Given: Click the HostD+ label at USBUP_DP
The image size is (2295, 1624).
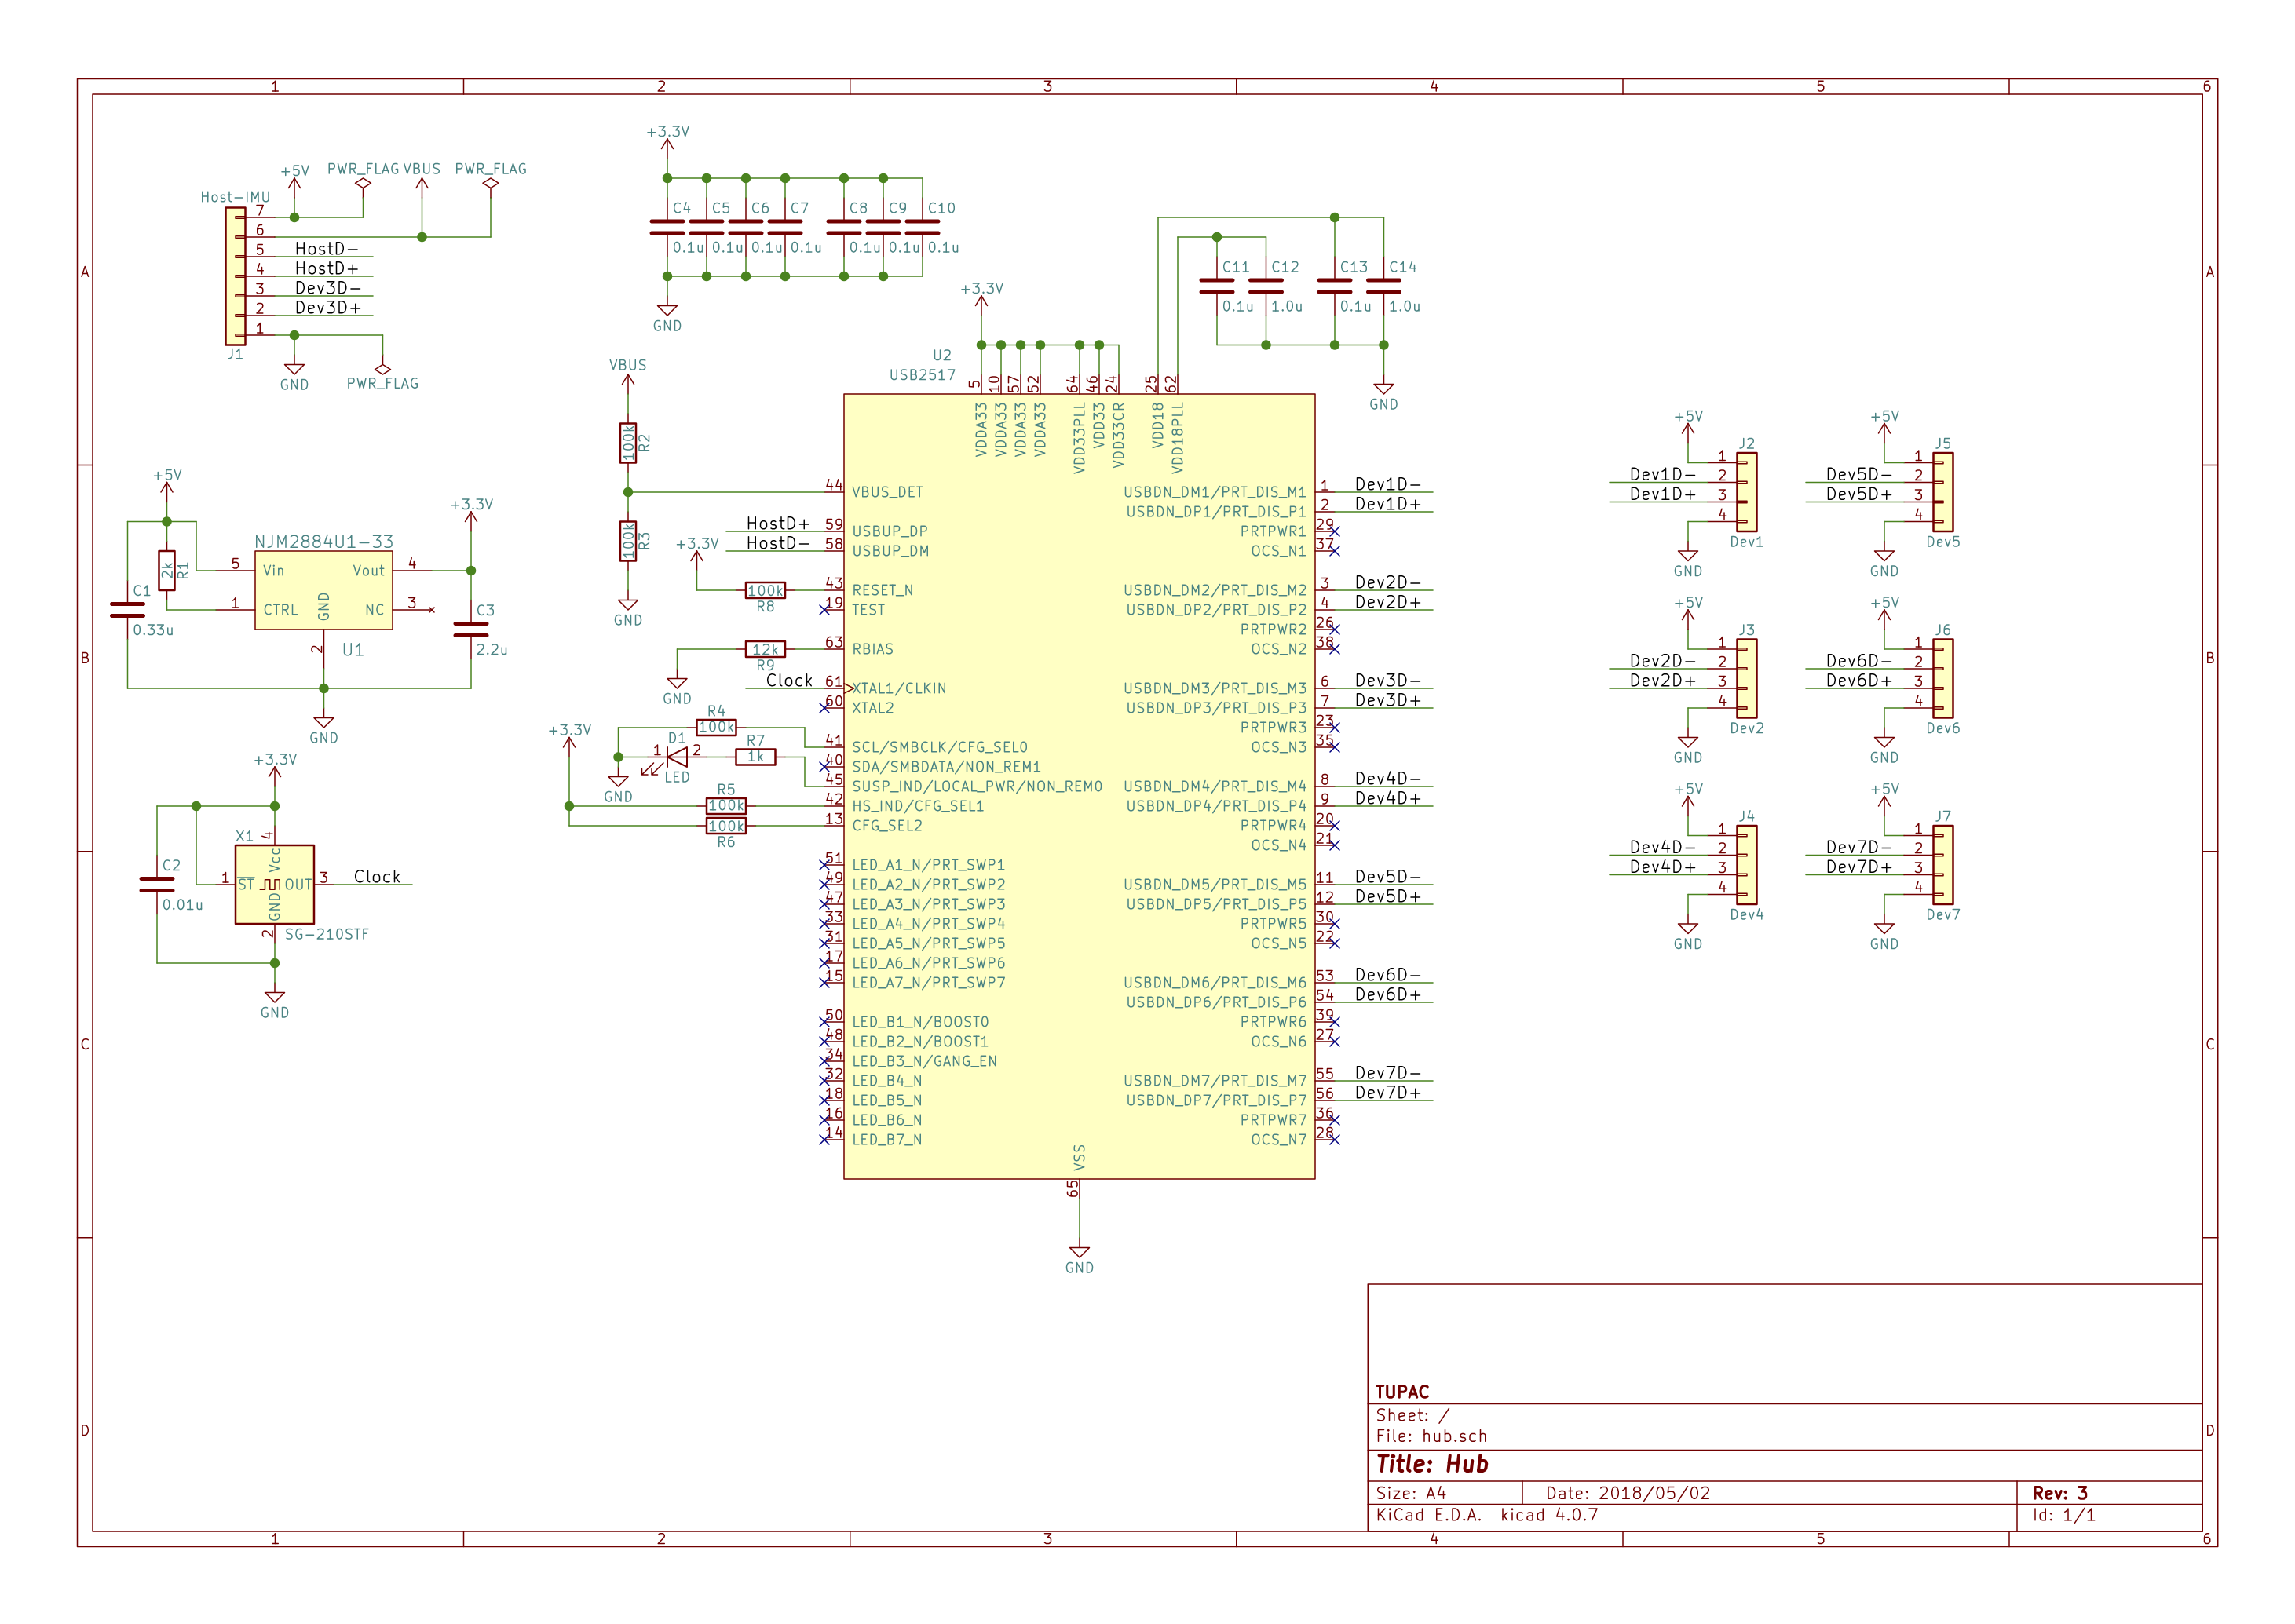Looking at the screenshot, I should click(777, 523).
